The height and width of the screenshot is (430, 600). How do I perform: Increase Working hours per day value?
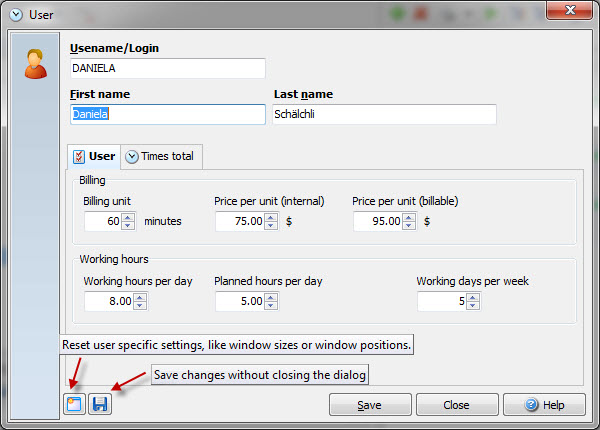[x=140, y=297]
